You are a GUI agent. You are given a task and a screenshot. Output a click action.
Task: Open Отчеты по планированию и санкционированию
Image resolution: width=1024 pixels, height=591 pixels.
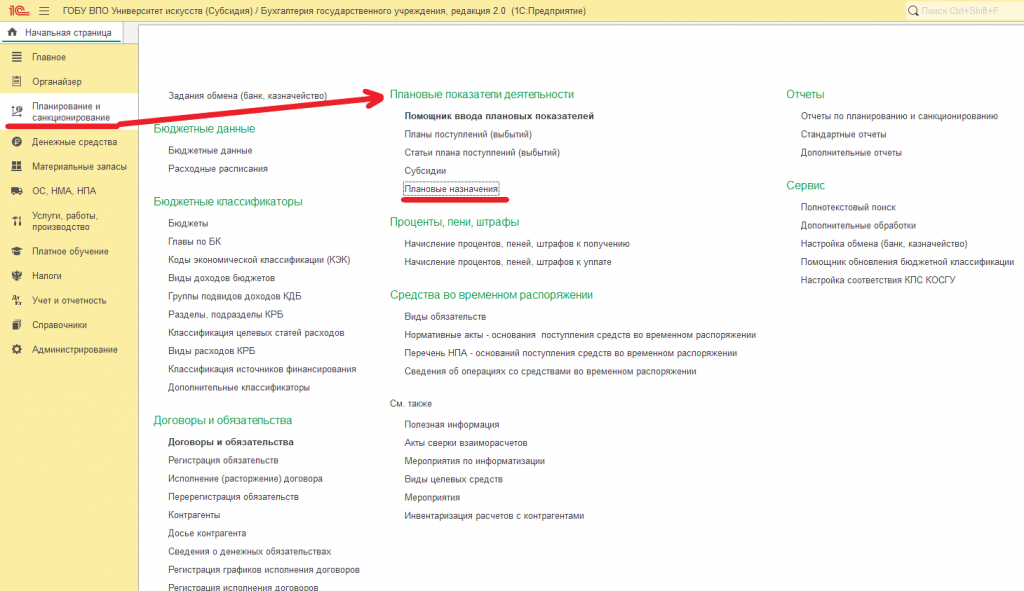pyautogui.click(x=899, y=116)
